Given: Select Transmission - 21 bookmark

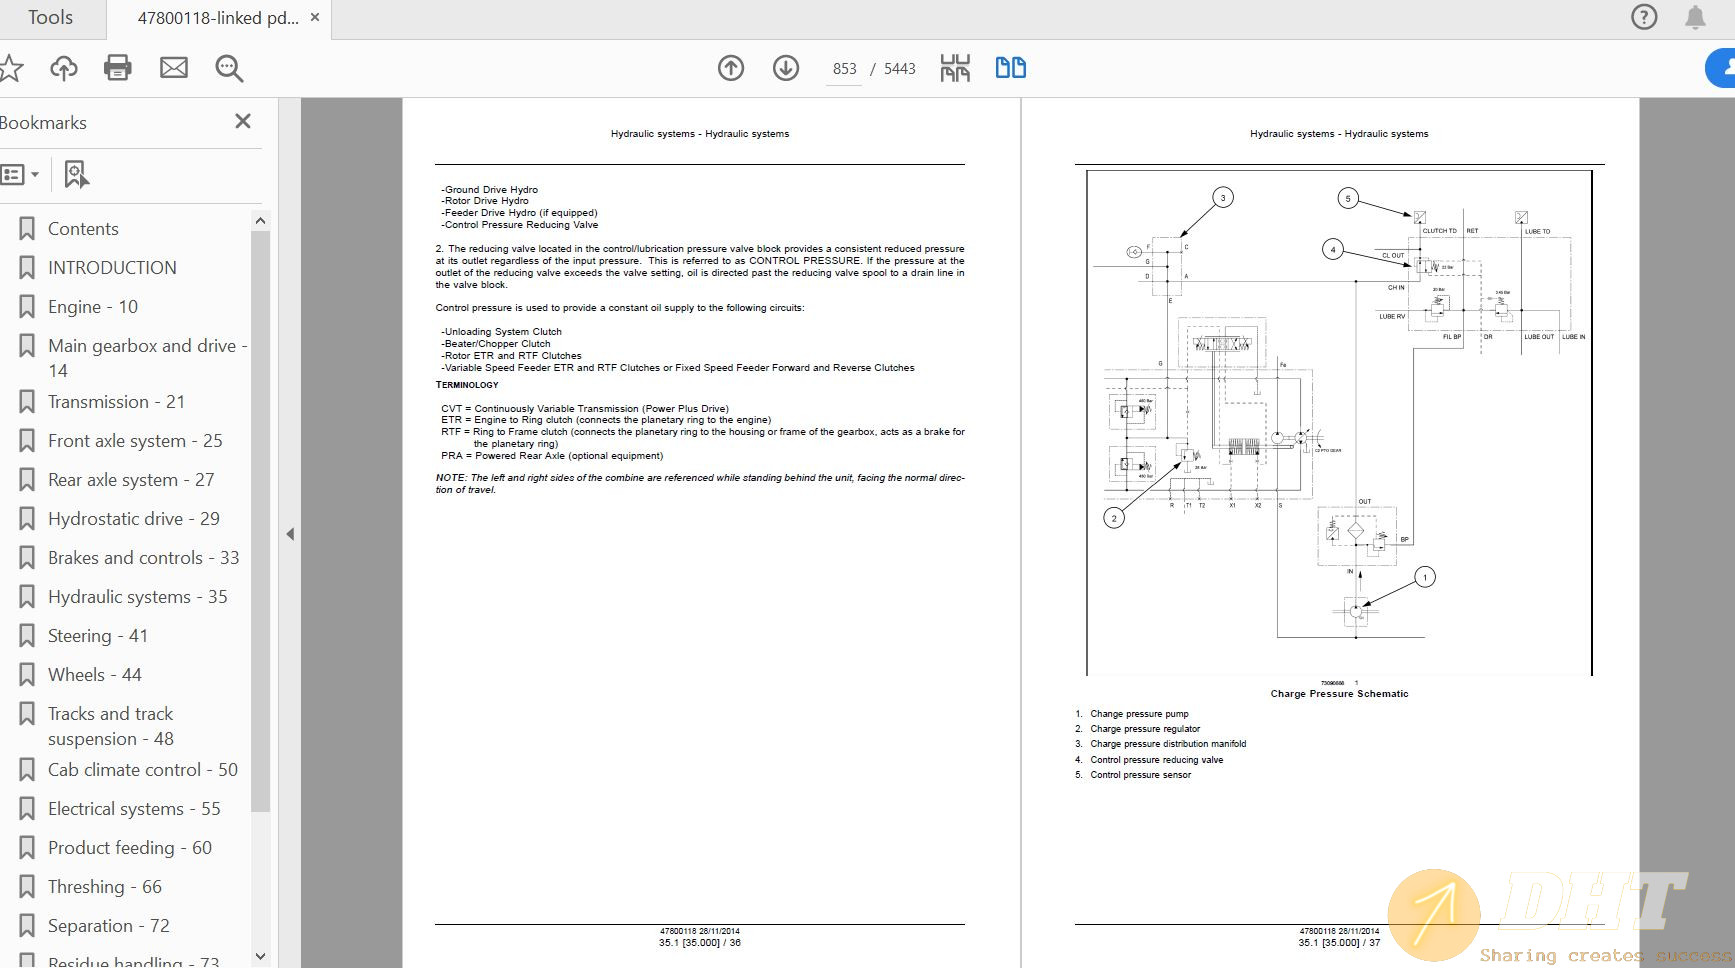Looking at the screenshot, I should (116, 402).
